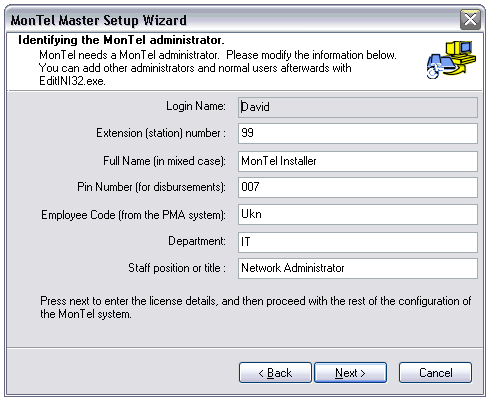Click the Next button
Viewport: 491px width, 402px height.
[x=350, y=372]
